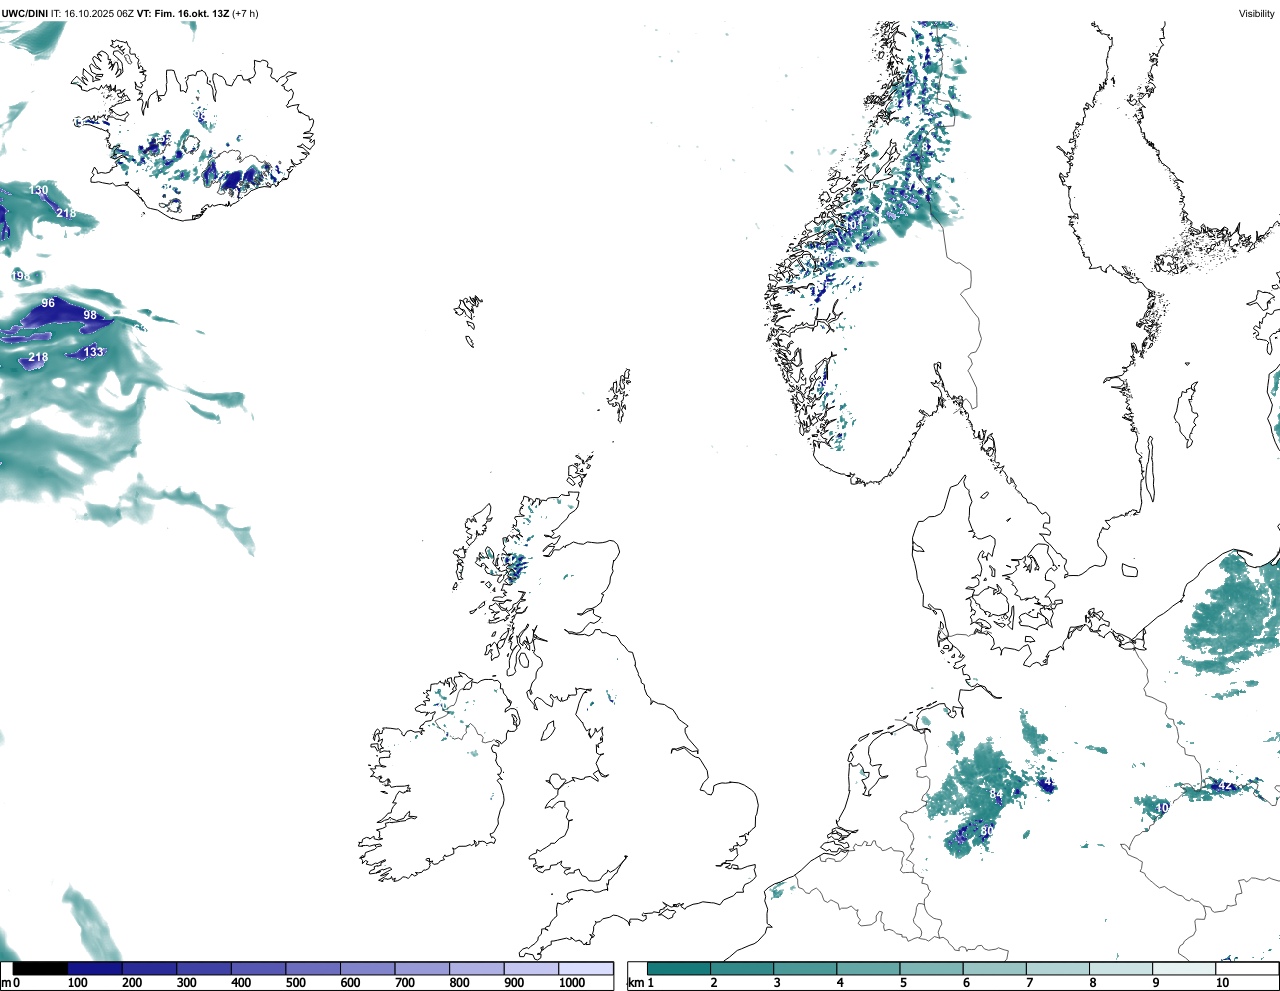Select the dark navy 100–200 m swatch
Screen dimensions: 1280x991
point(95,968)
